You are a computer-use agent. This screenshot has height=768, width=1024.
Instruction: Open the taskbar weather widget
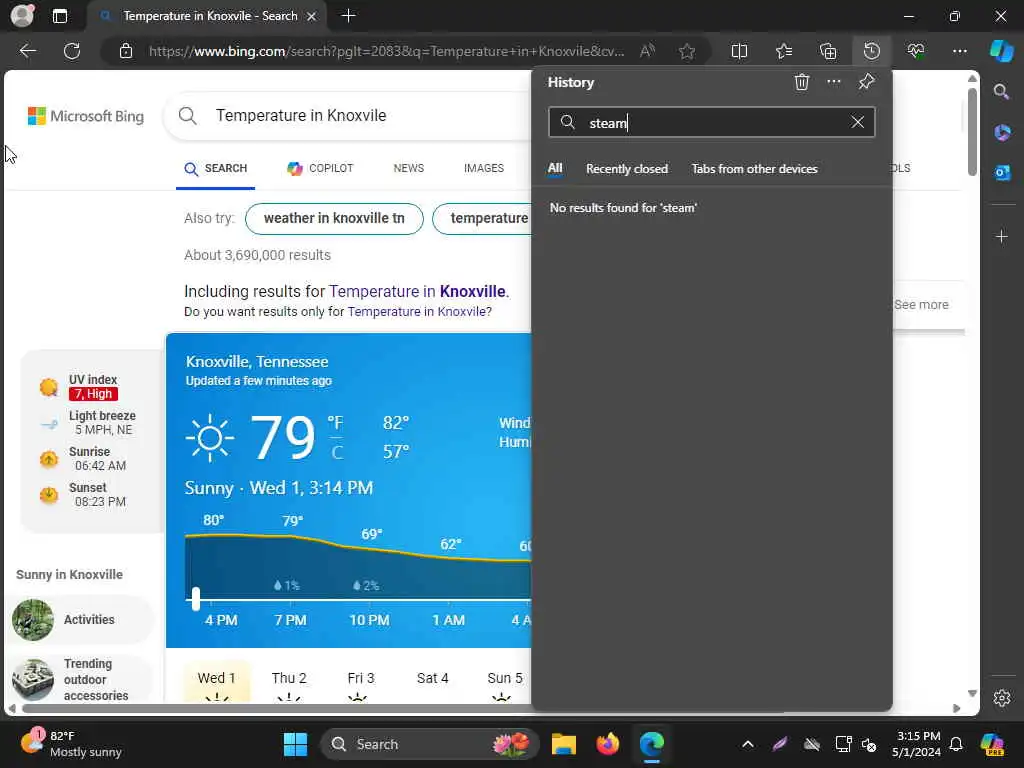click(x=71, y=744)
